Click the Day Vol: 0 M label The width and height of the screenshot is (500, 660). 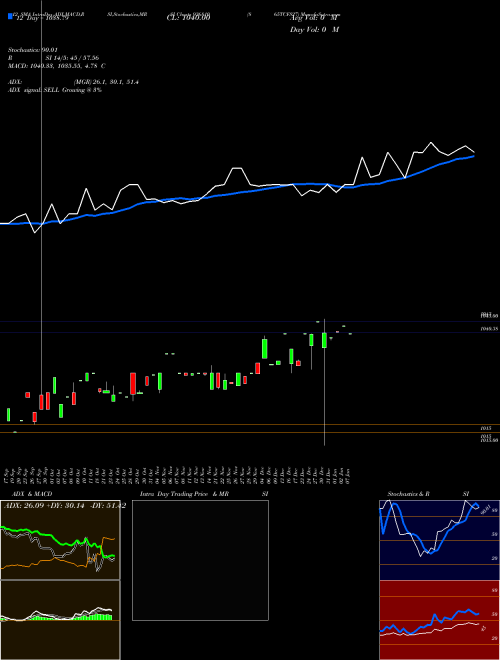pos(314,30)
